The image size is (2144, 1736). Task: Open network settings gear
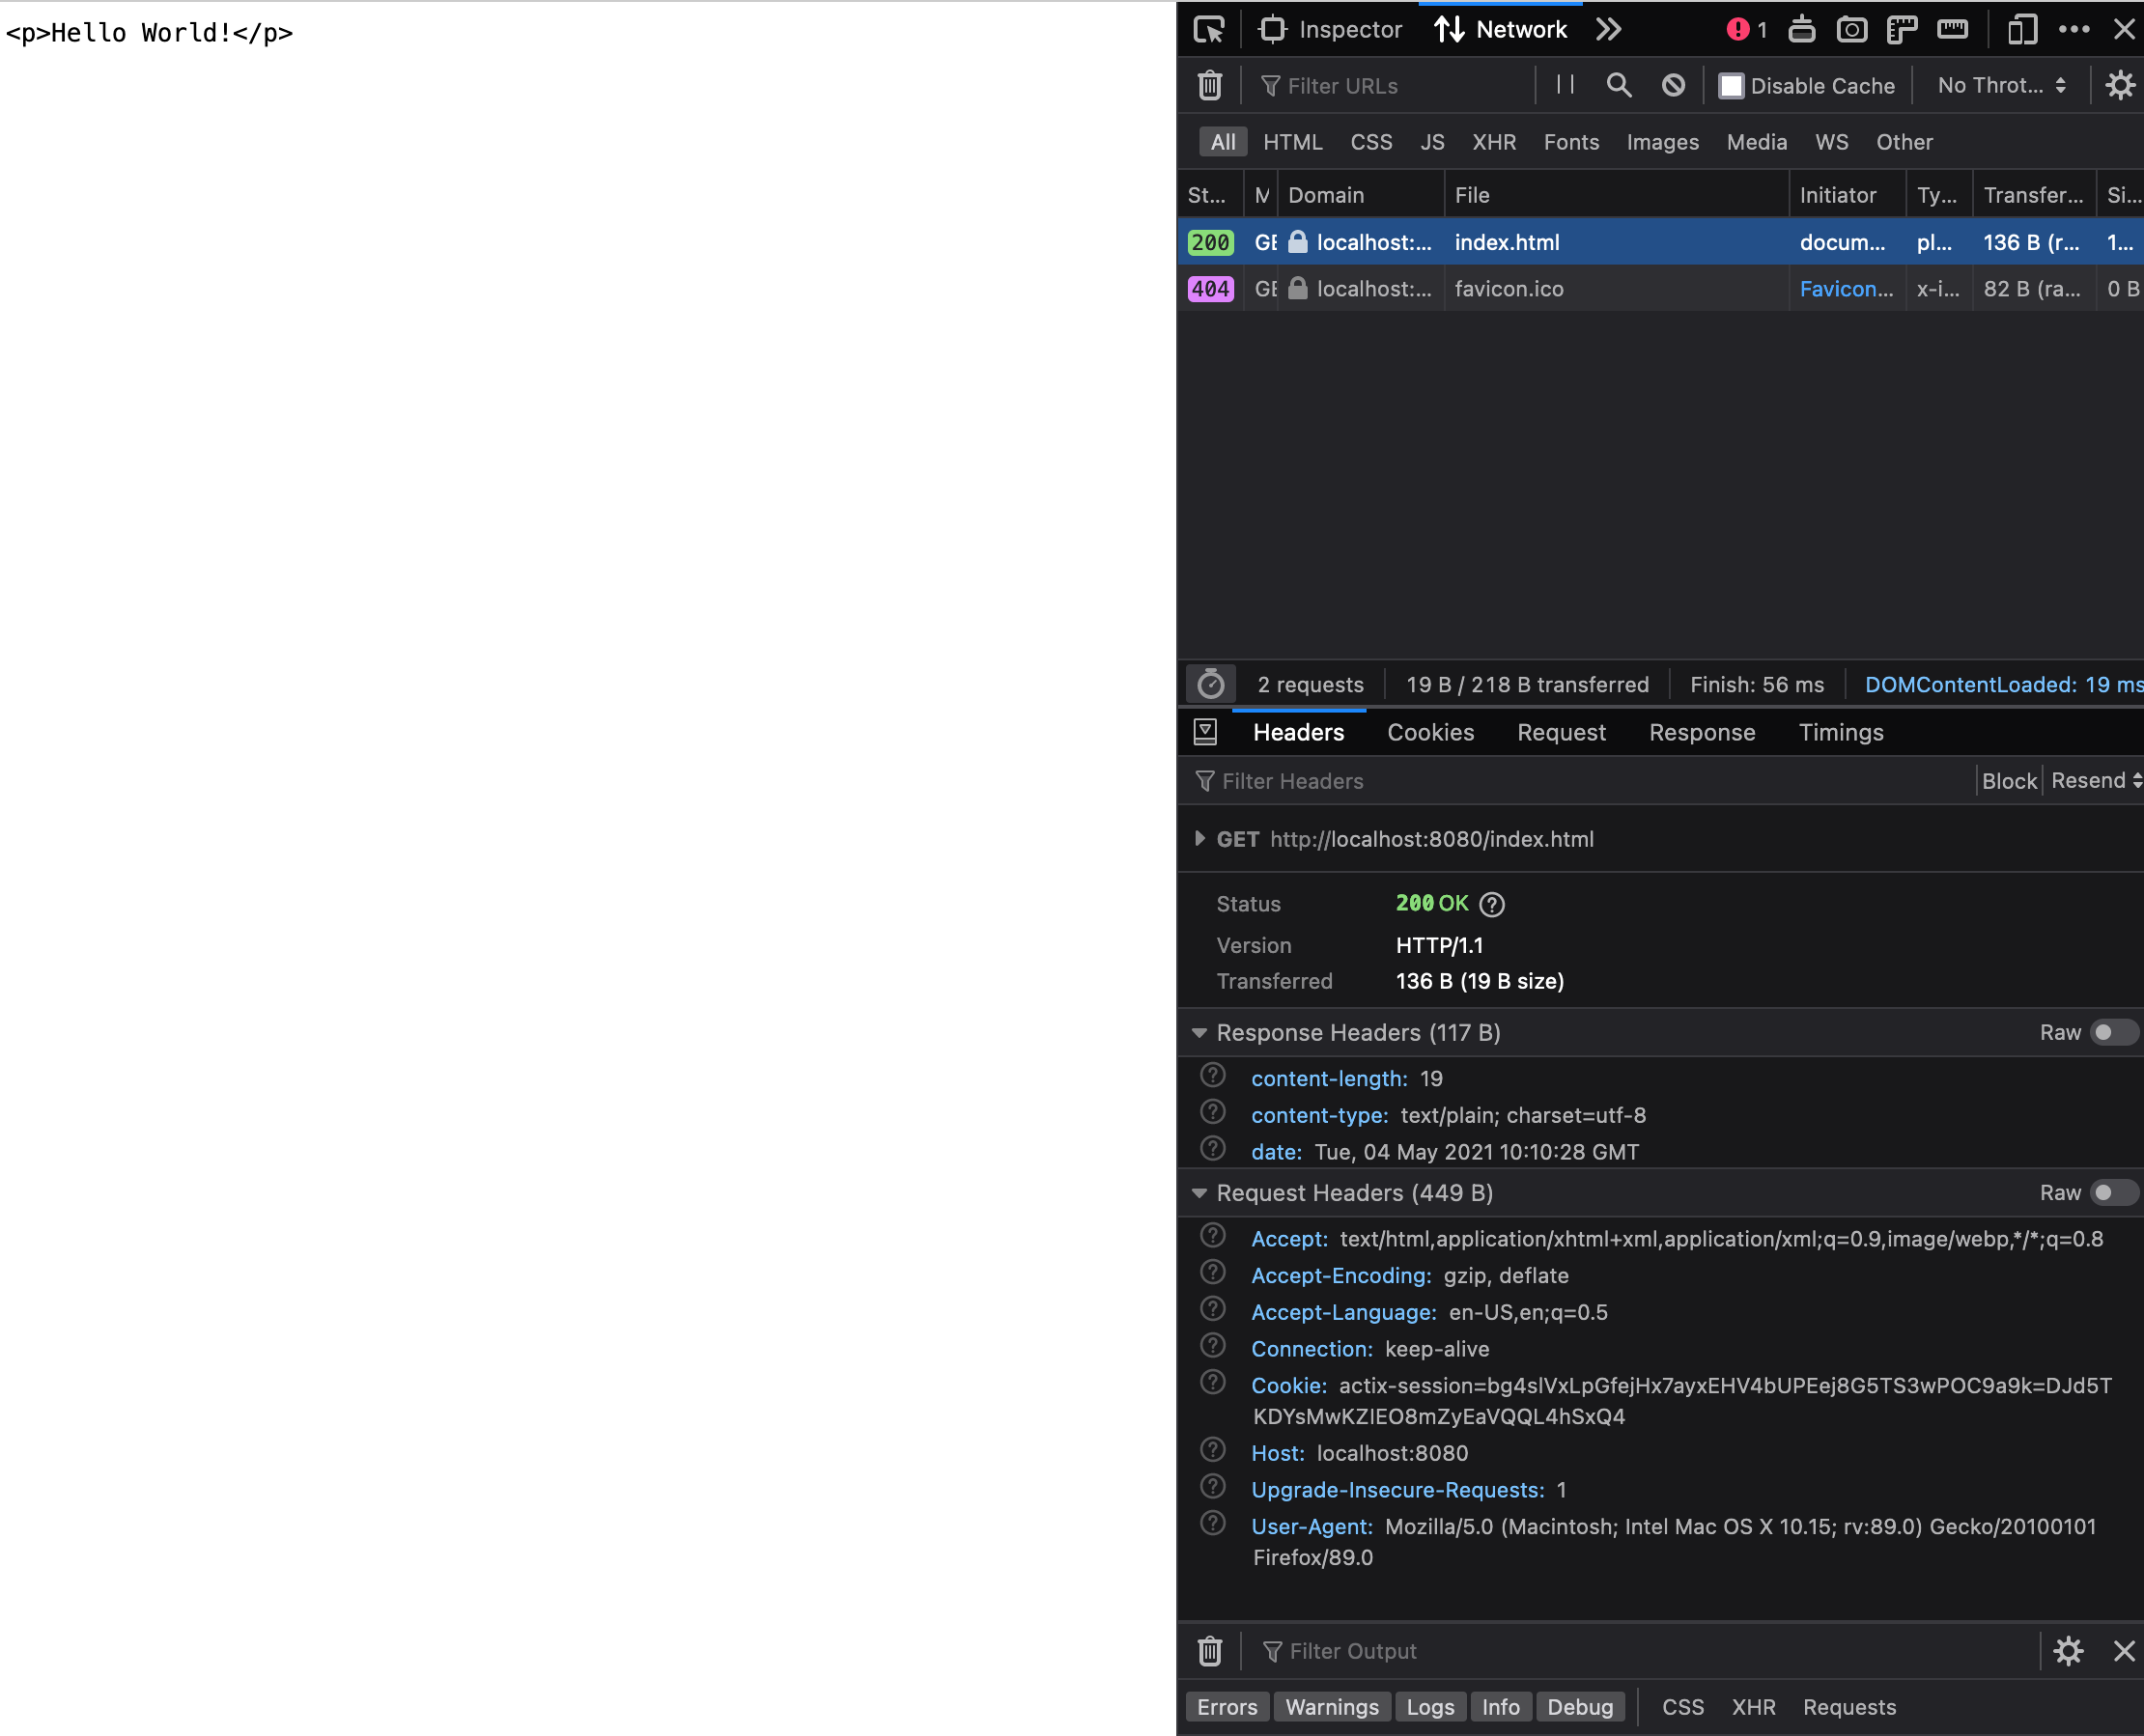click(x=2120, y=85)
